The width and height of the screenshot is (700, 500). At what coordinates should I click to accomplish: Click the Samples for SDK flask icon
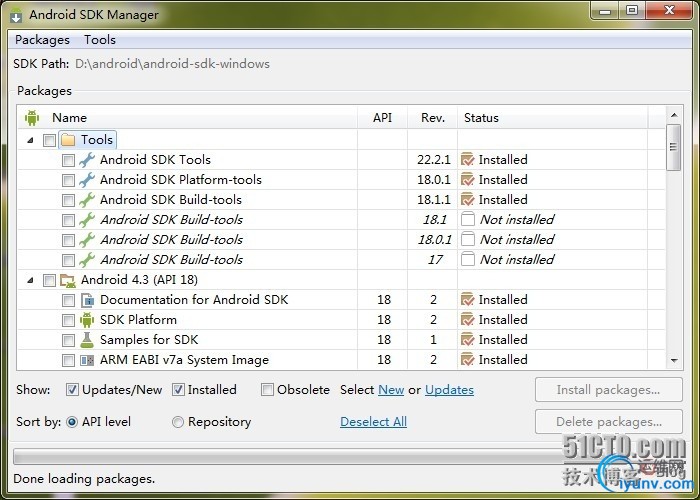click(x=87, y=340)
